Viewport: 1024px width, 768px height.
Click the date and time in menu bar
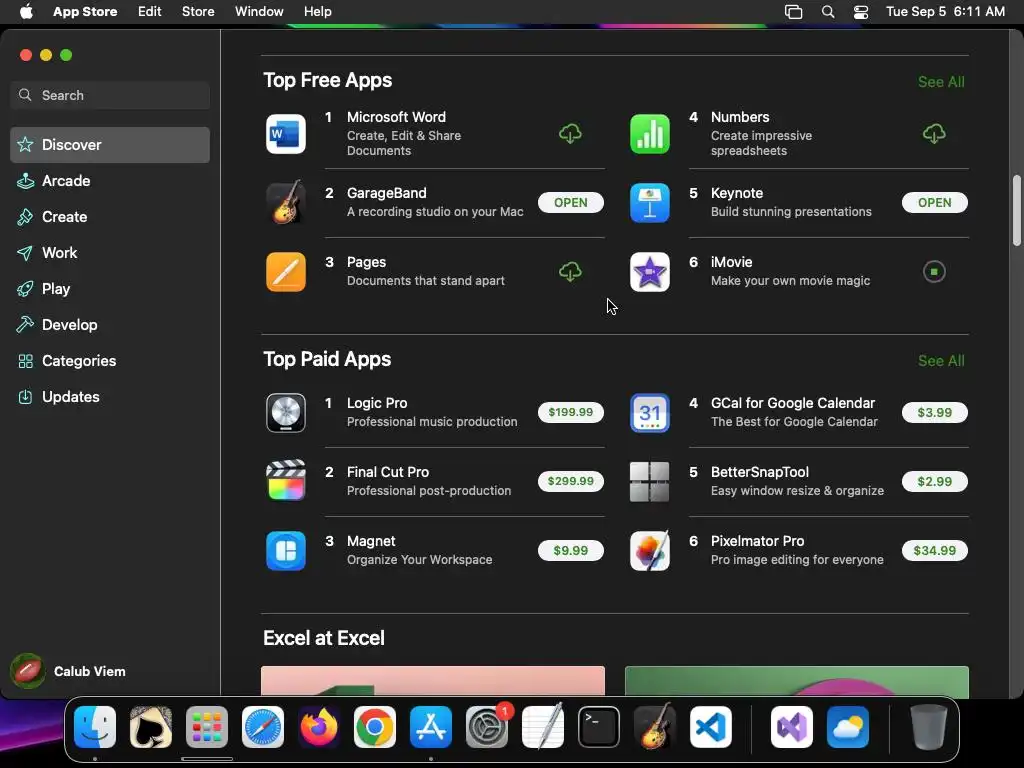[x=945, y=12]
